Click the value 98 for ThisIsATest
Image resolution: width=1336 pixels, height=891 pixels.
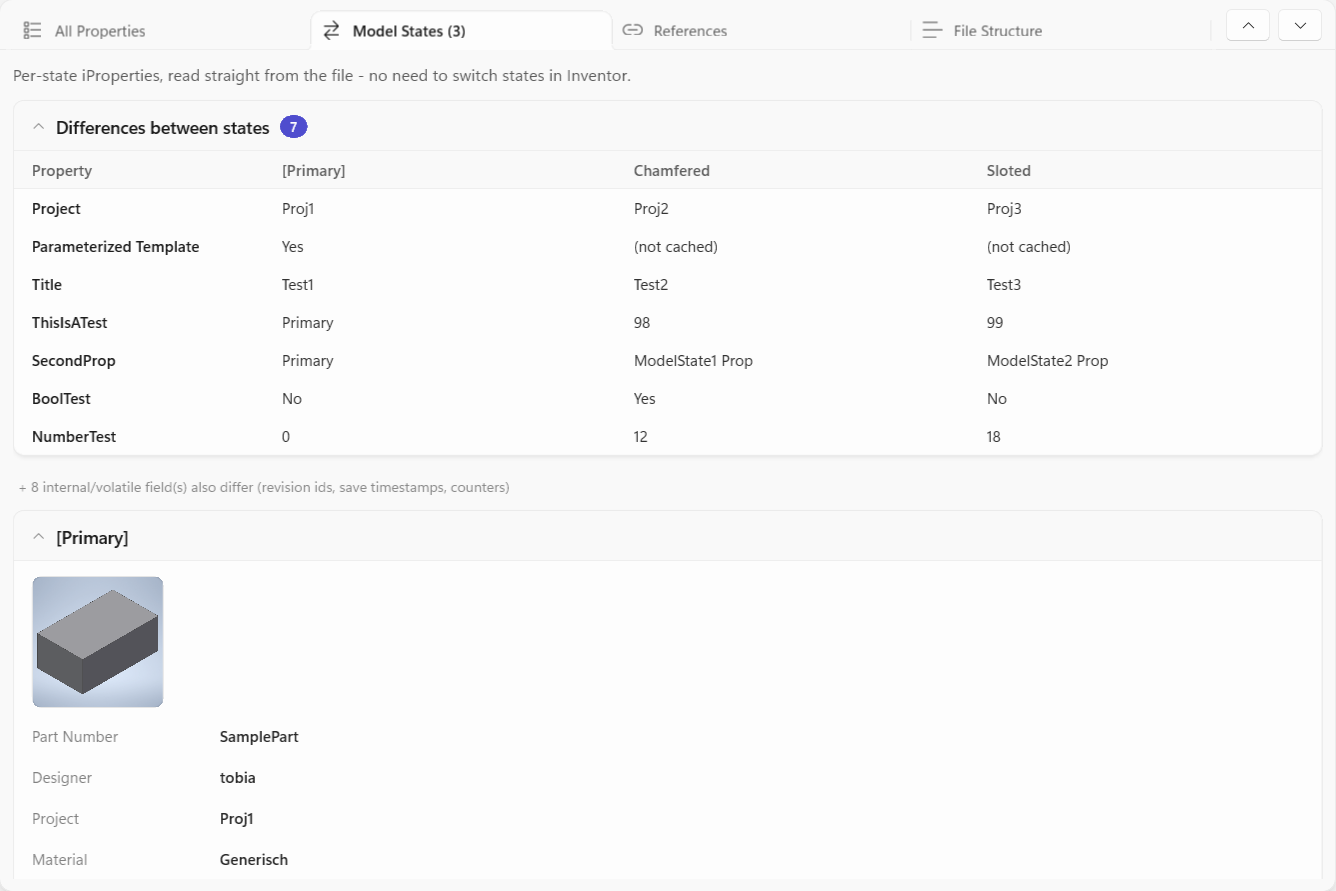point(642,323)
